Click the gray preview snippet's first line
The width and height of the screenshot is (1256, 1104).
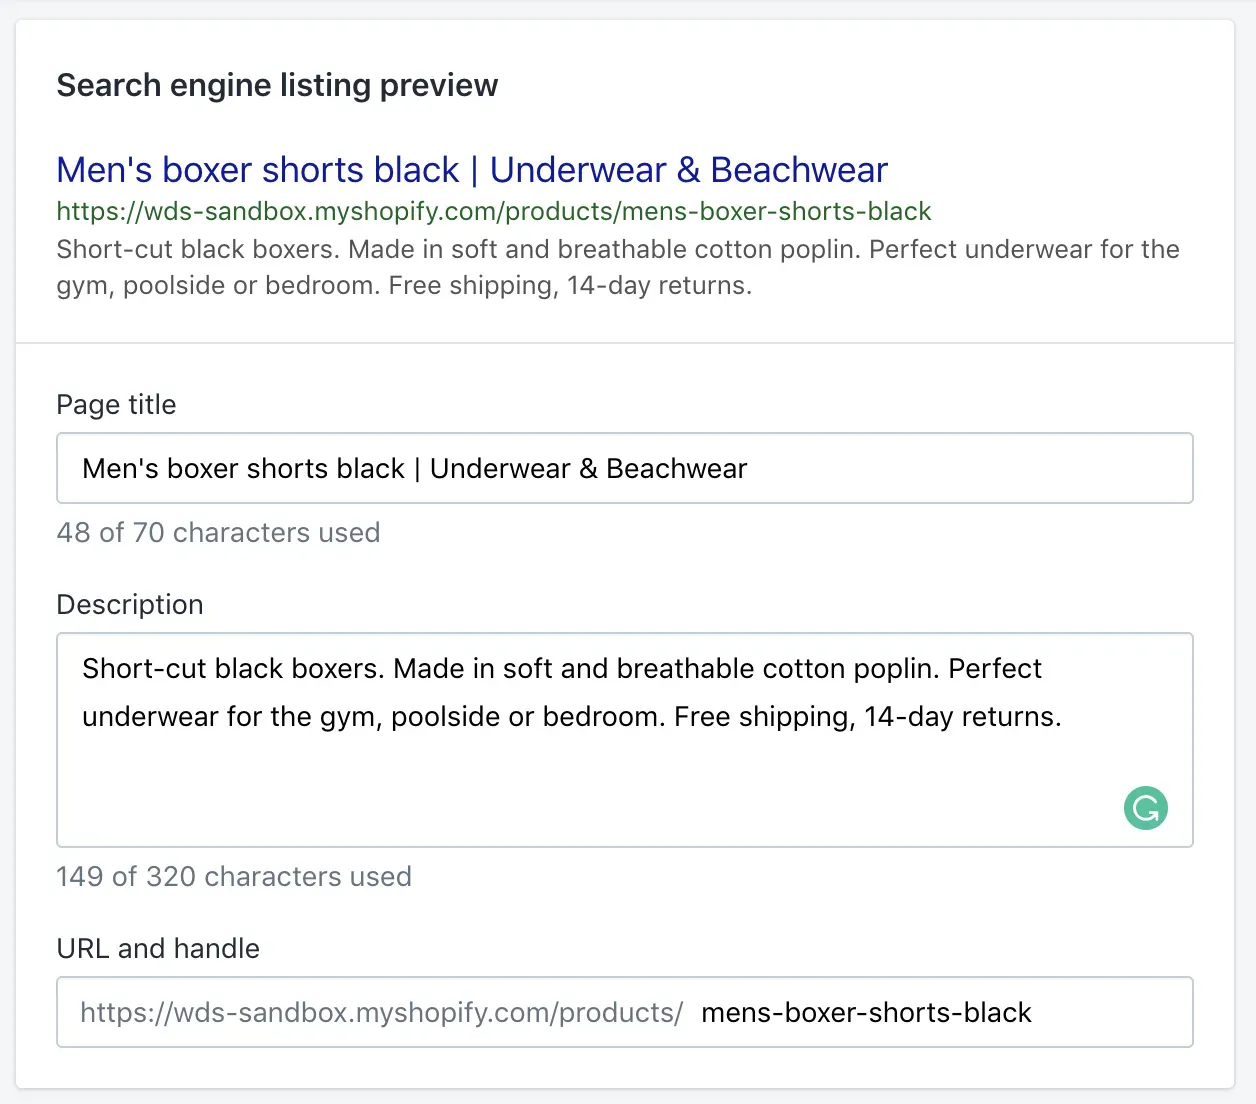617,249
